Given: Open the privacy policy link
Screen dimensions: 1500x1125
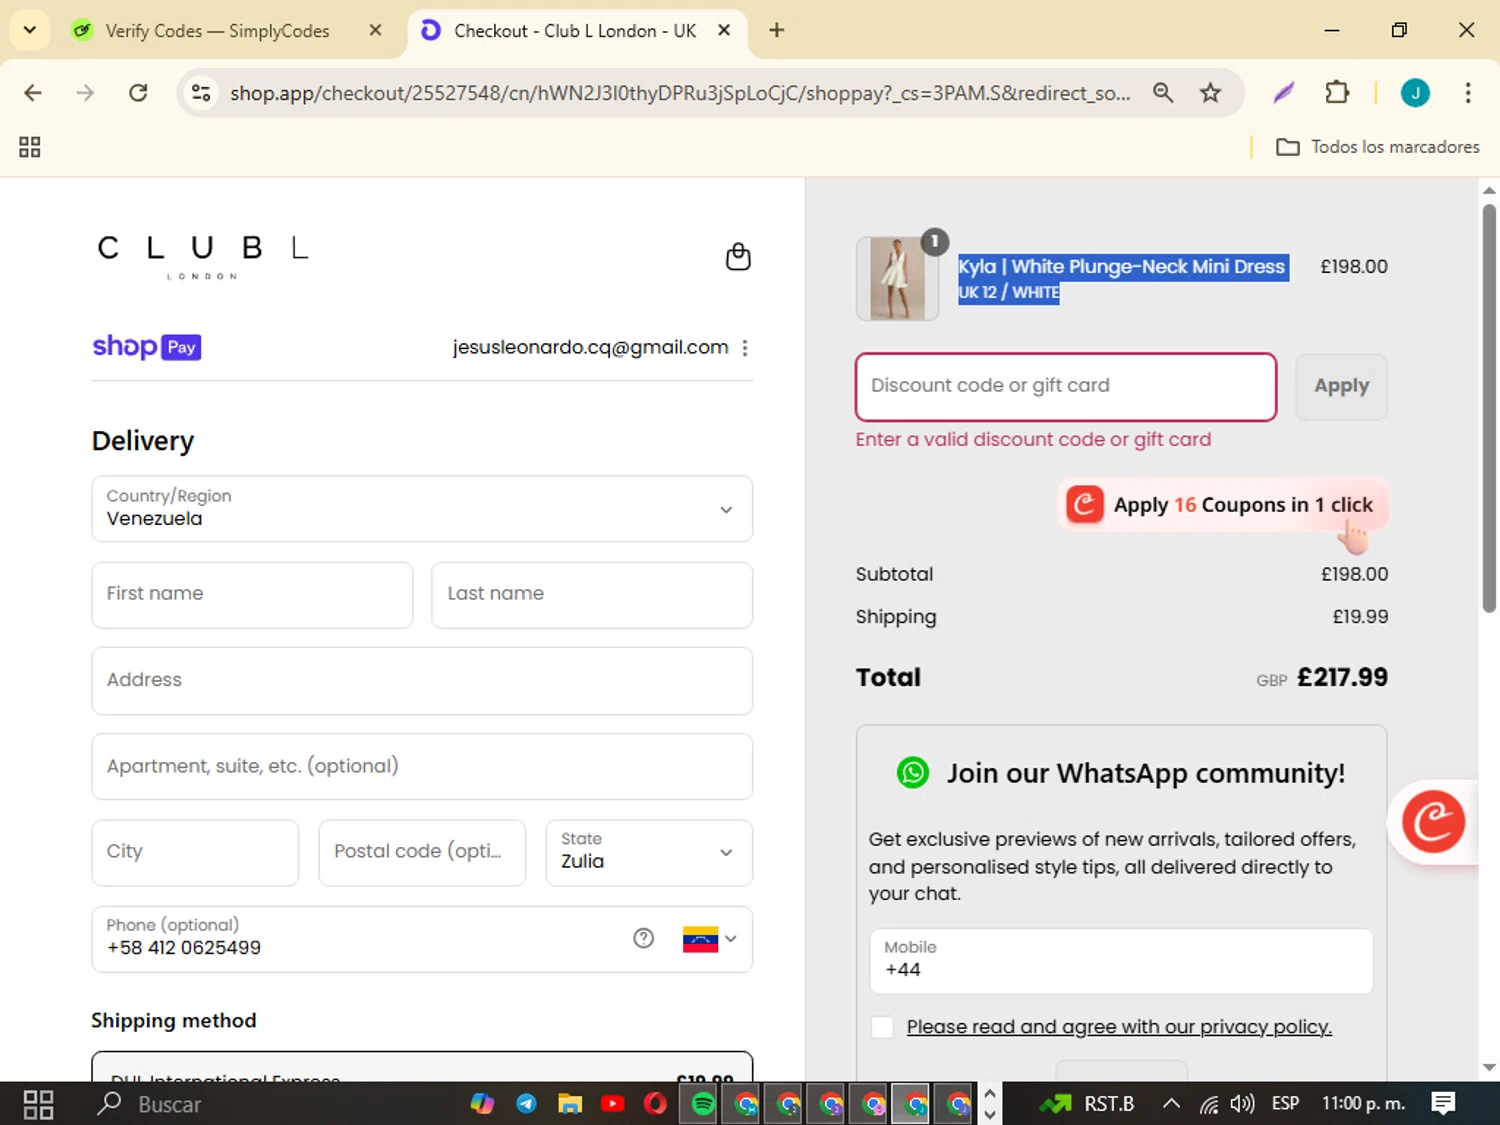Looking at the screenshot, I should [x=1119, y=1027].
